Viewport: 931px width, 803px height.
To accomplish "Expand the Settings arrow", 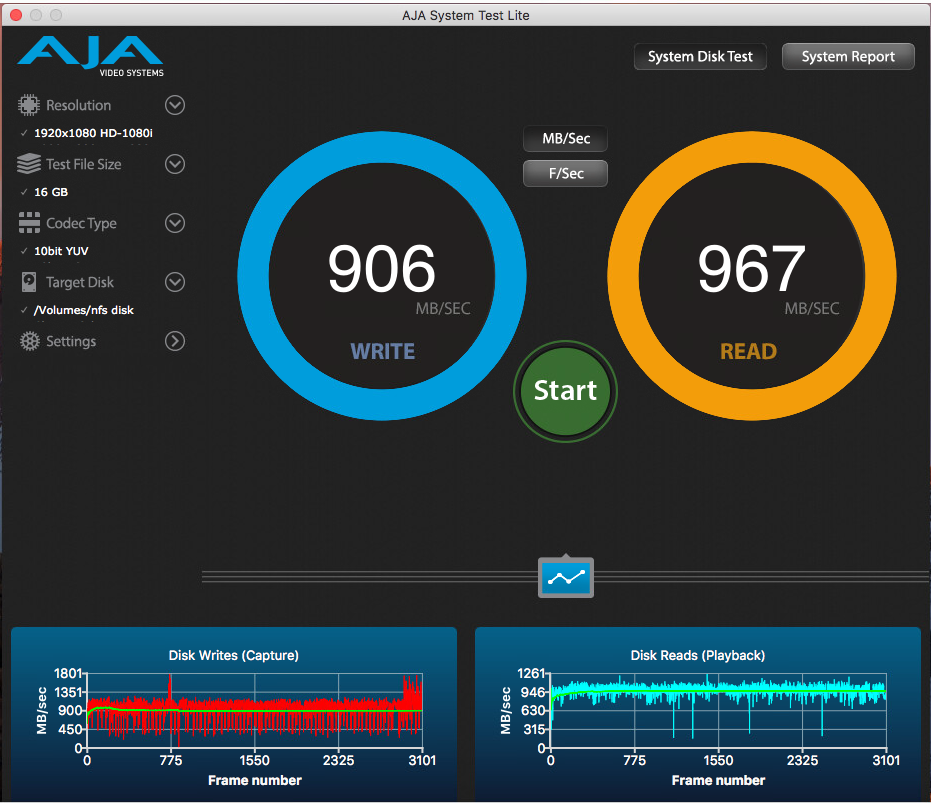I will point(175,341).
